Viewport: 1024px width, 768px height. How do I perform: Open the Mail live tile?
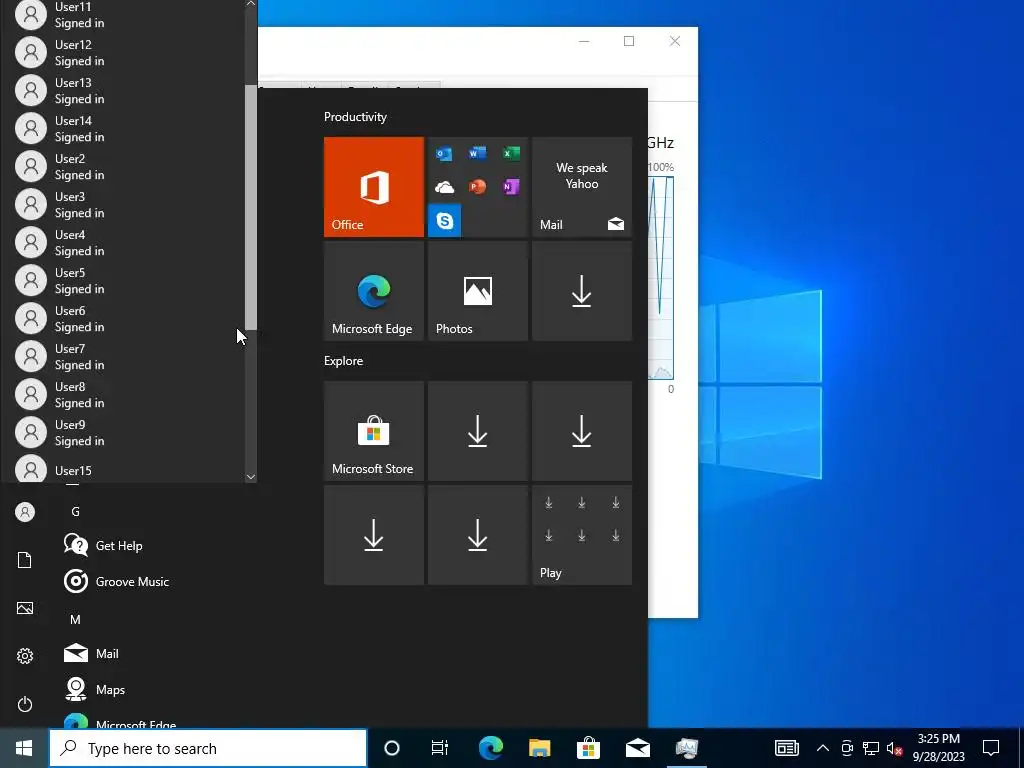[x=582, y=187]
